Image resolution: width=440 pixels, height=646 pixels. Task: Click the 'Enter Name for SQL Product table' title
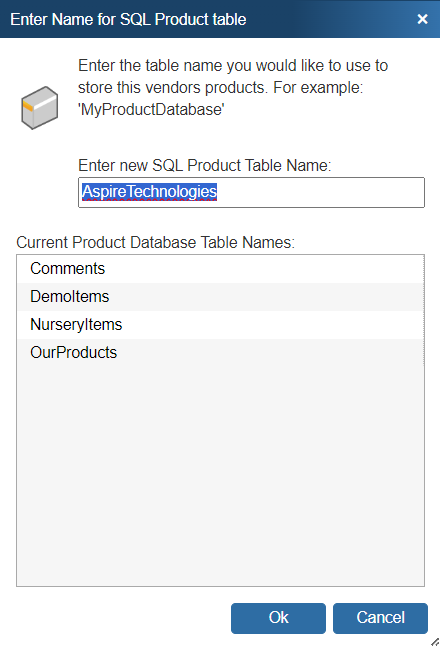tap(128, 19)
